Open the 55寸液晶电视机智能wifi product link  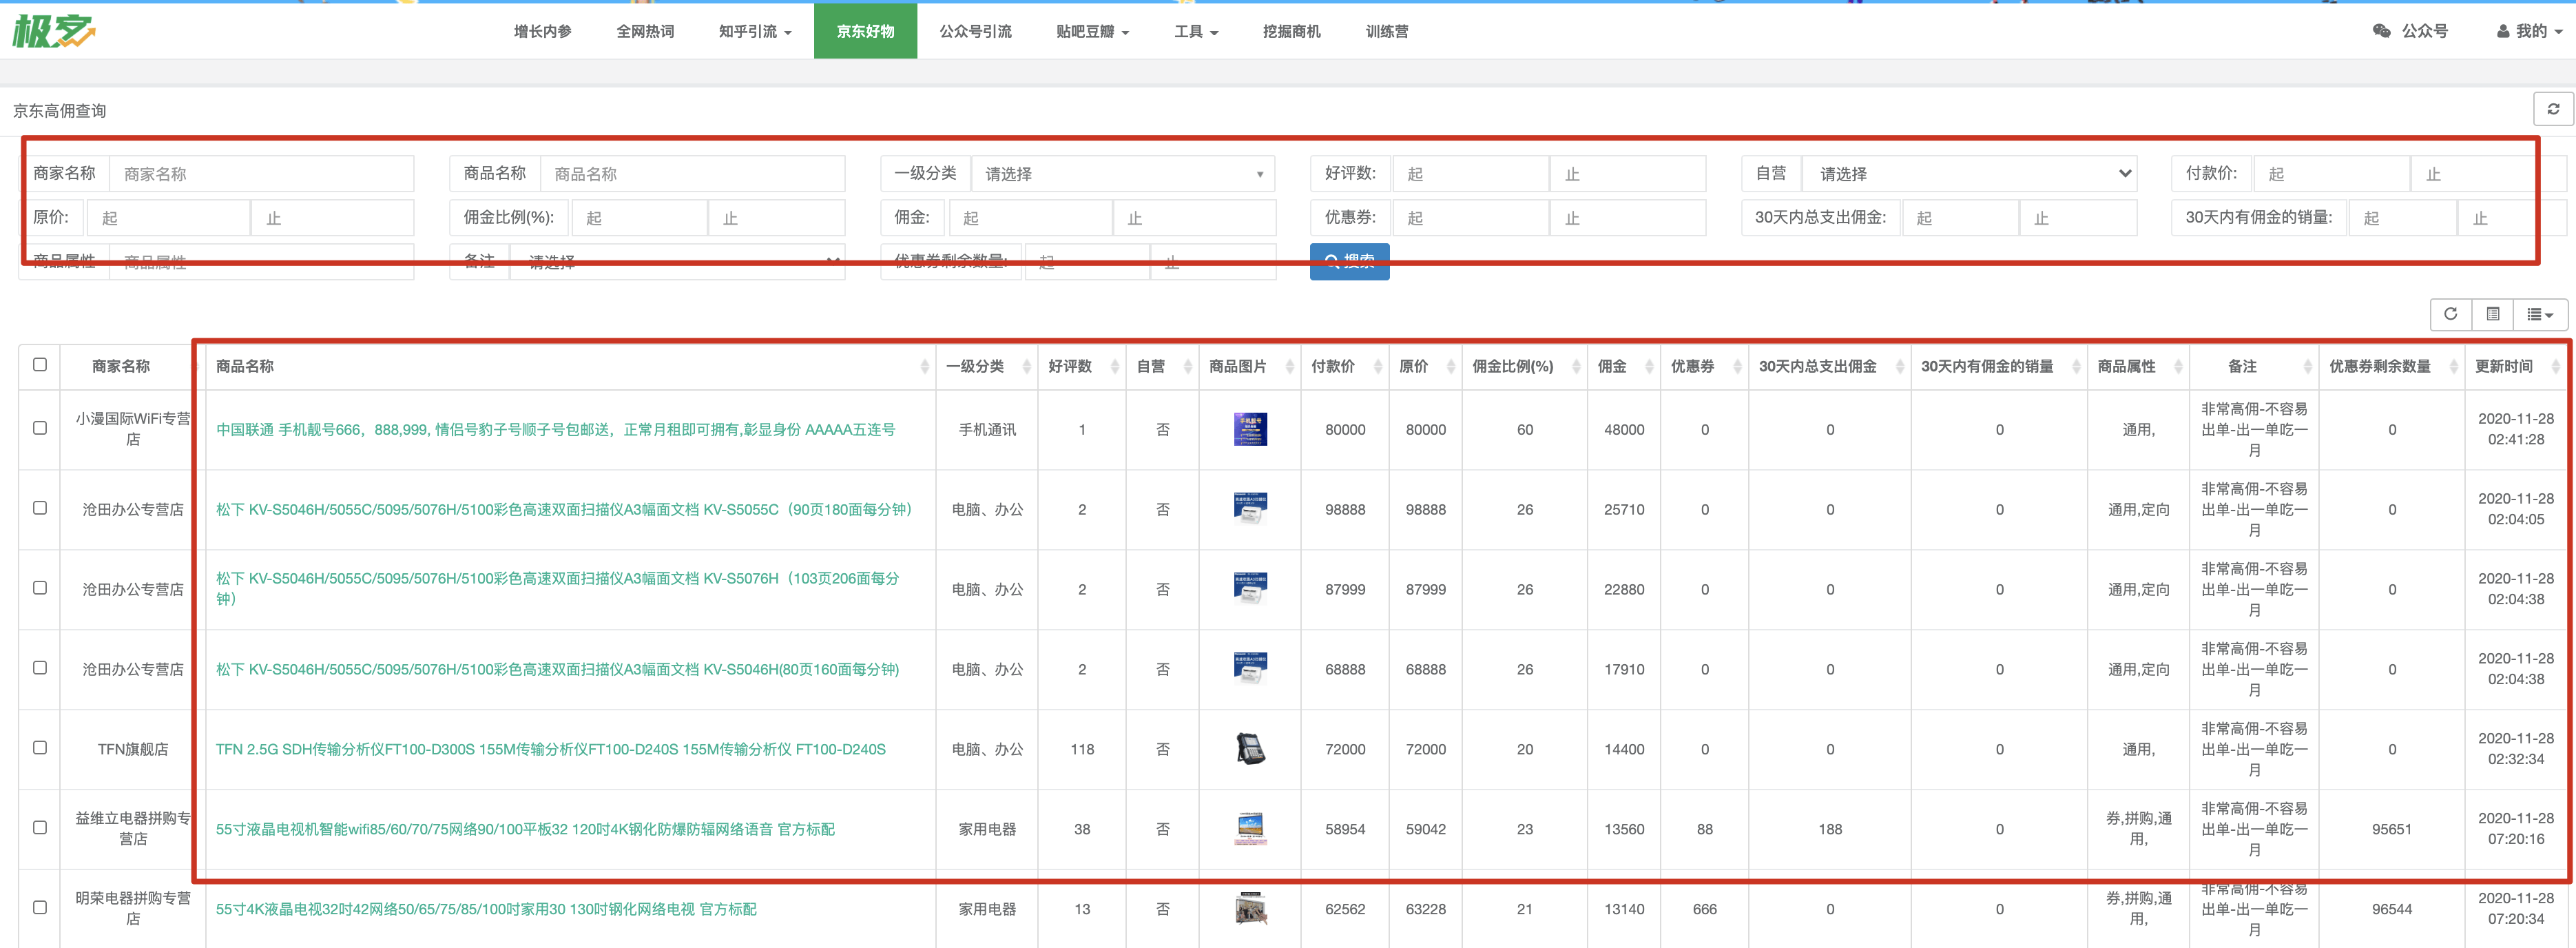pos(525,829)
